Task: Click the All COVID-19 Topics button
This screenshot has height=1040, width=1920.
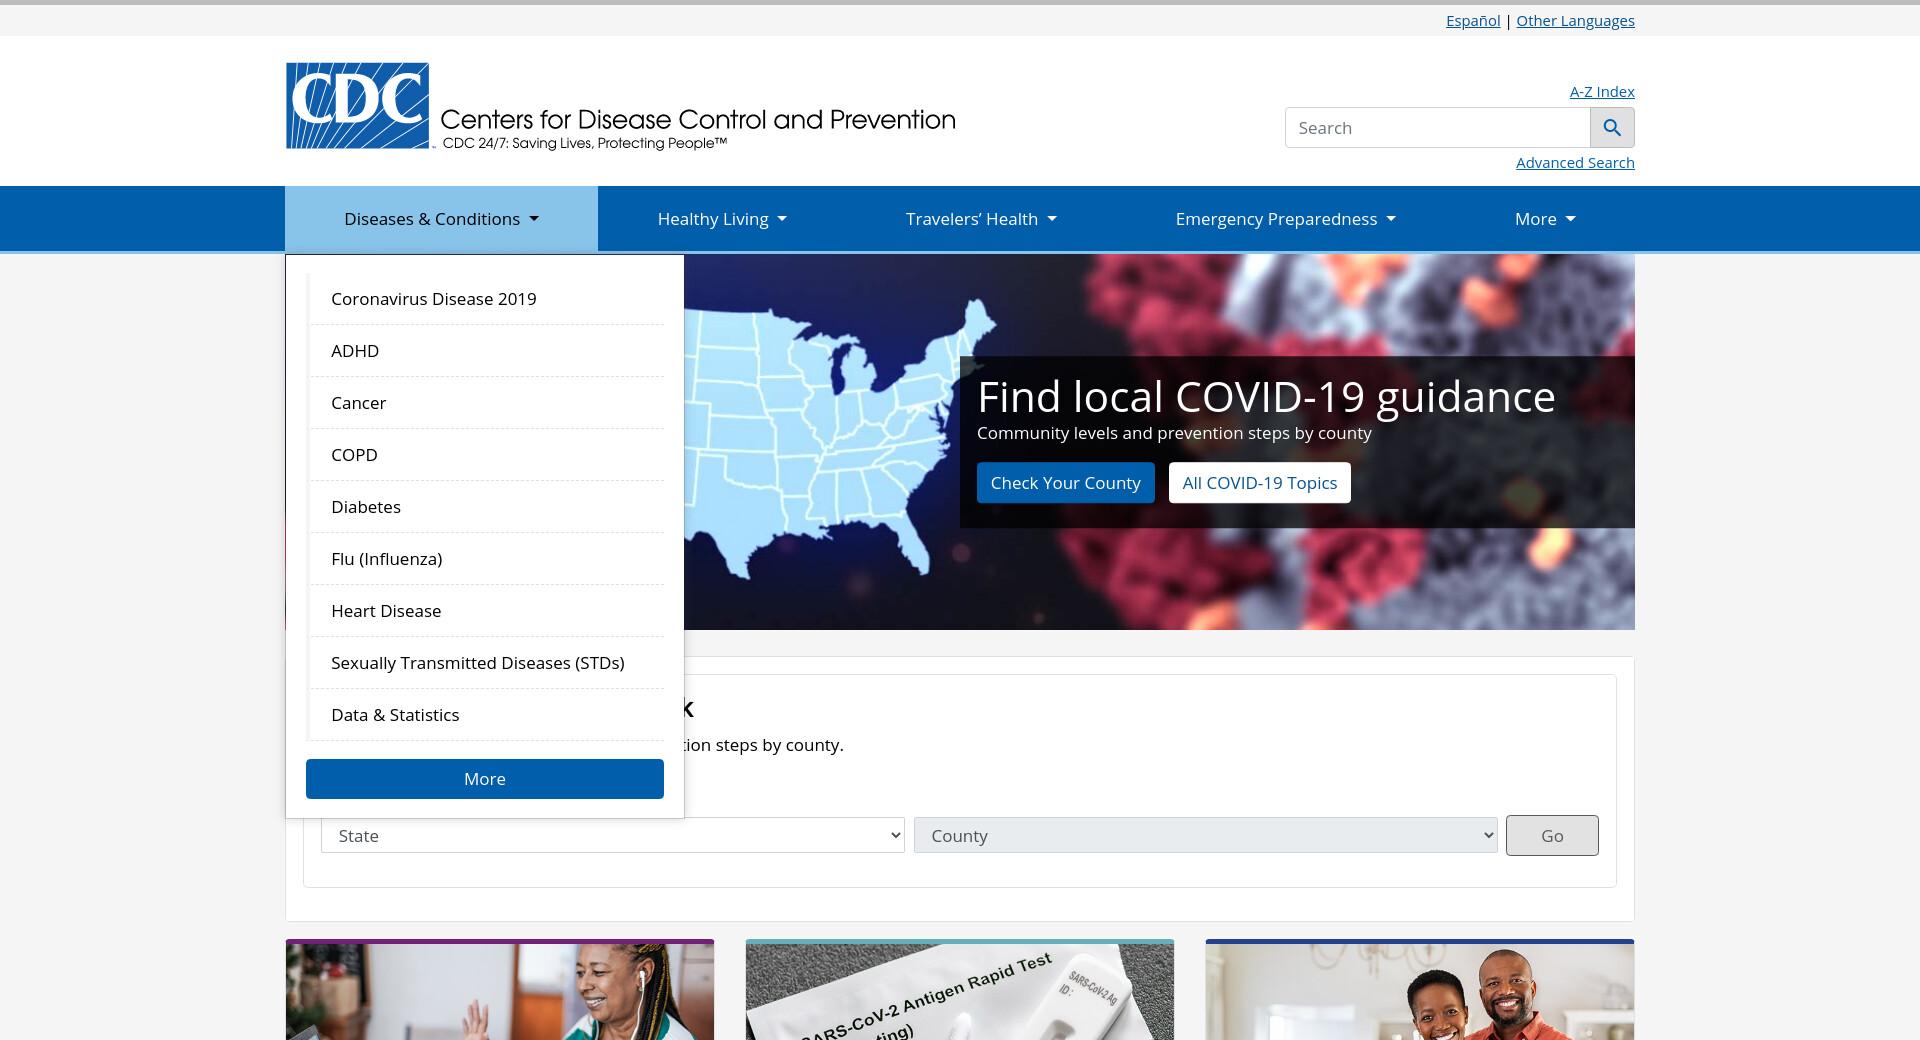Action: pyautogui.click(x=1259, y=483)
